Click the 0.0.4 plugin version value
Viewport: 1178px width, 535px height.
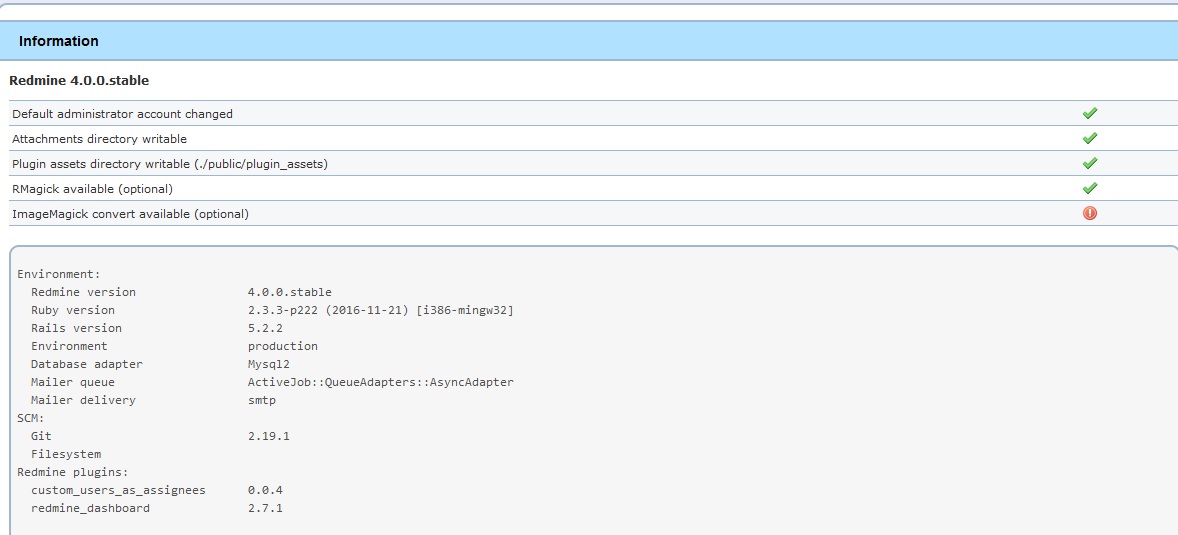[265, 491]
